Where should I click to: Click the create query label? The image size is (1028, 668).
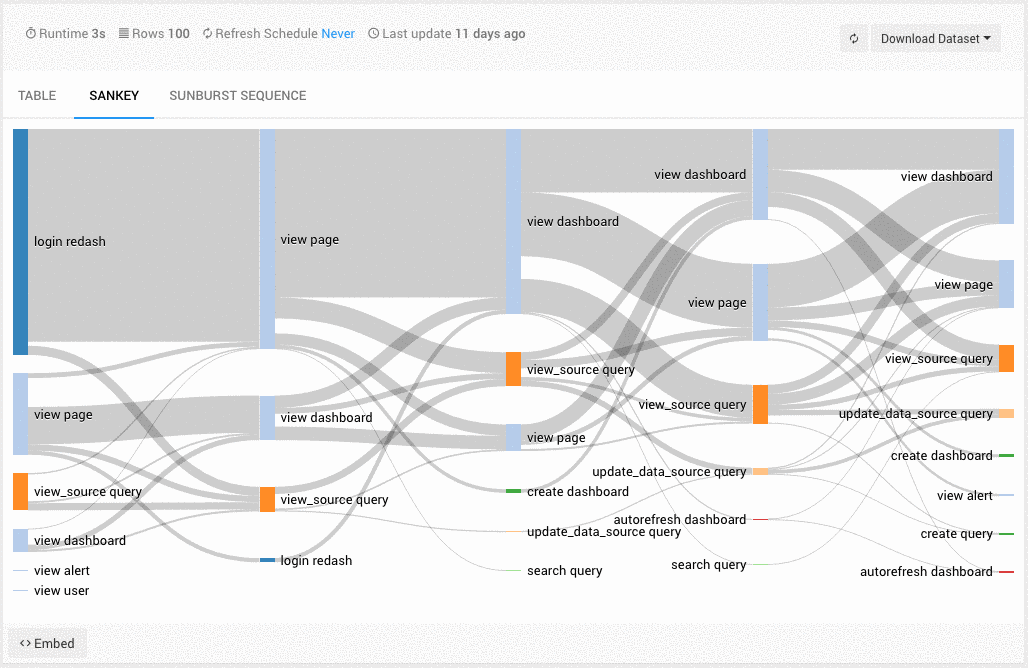coord(956,534)
